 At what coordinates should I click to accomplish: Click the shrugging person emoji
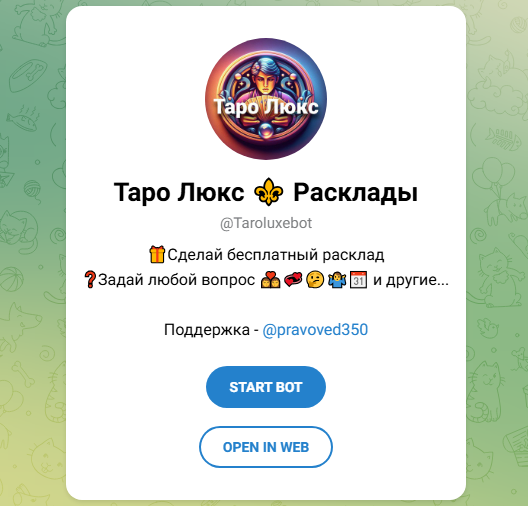pos(337,280)
